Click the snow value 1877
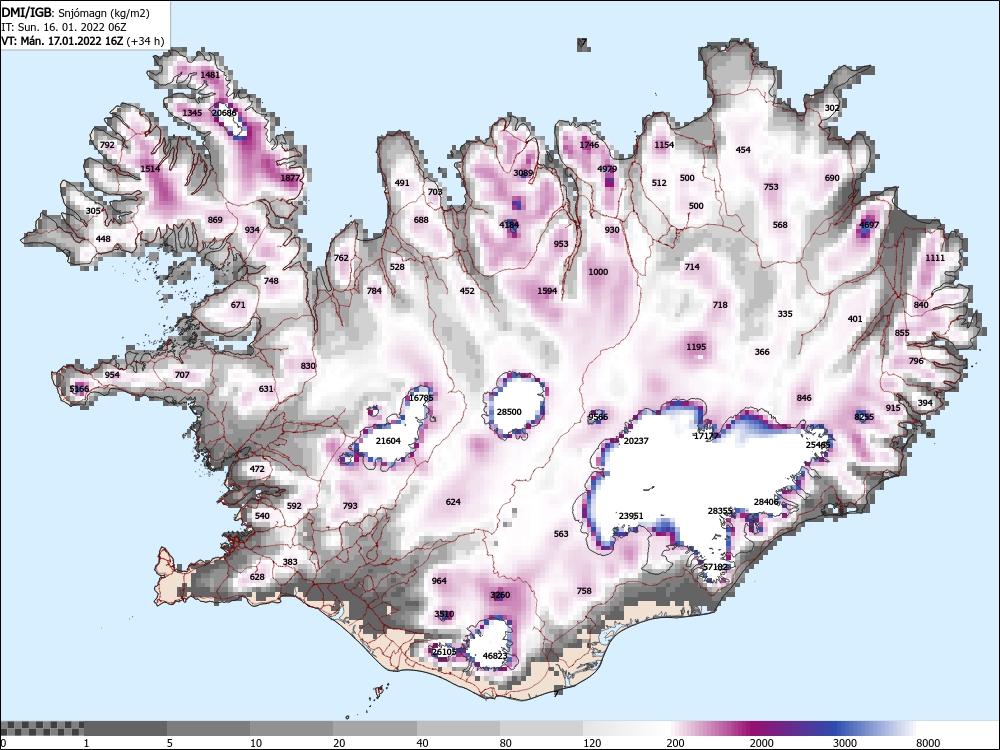Image resolution: width=1000 pixels, height=750 pixels. [x=290, y=178]
